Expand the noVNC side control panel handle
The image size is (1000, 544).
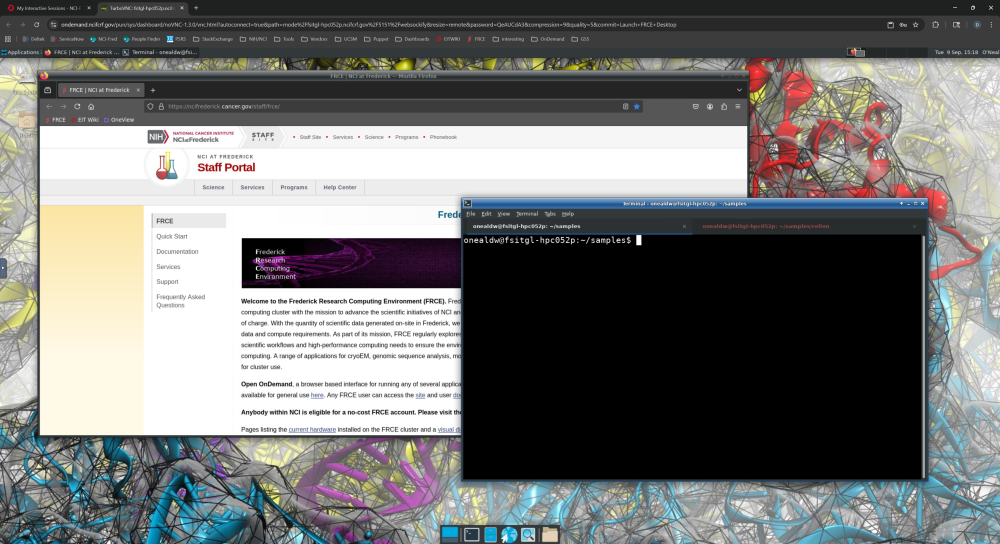tap(3, 268)
